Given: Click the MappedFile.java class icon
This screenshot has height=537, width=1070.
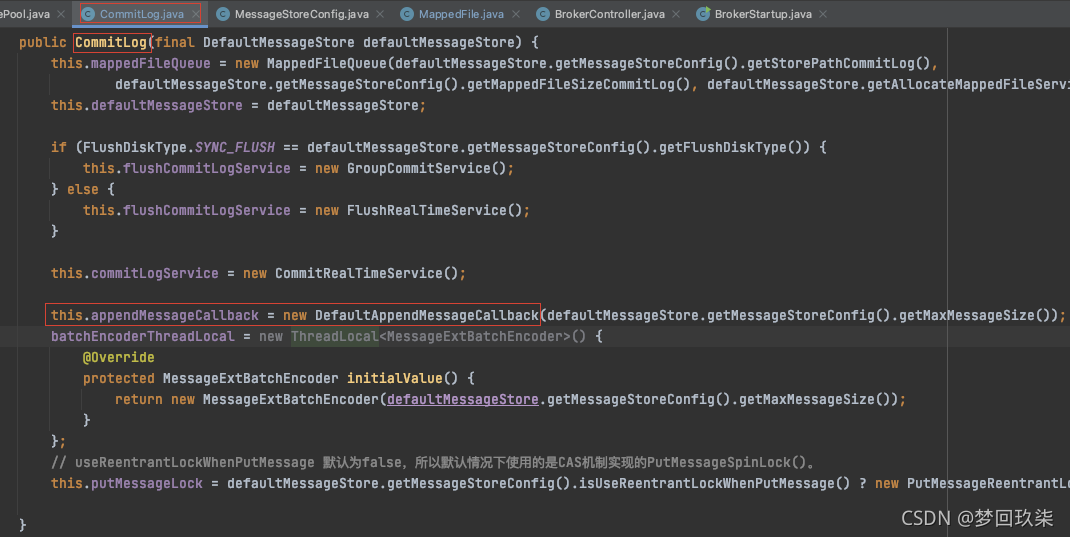Looking at the screenshot, I should 407,14.
